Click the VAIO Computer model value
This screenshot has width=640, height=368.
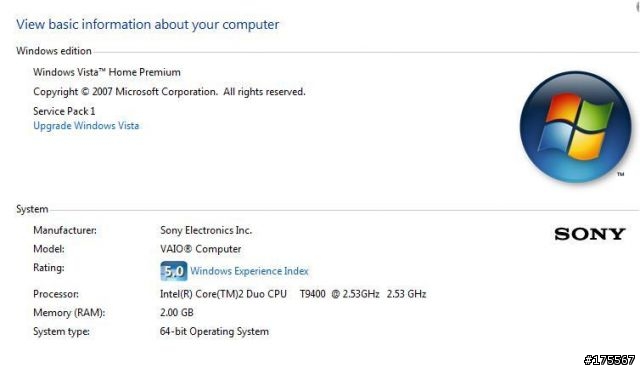[x=200, y=249]
